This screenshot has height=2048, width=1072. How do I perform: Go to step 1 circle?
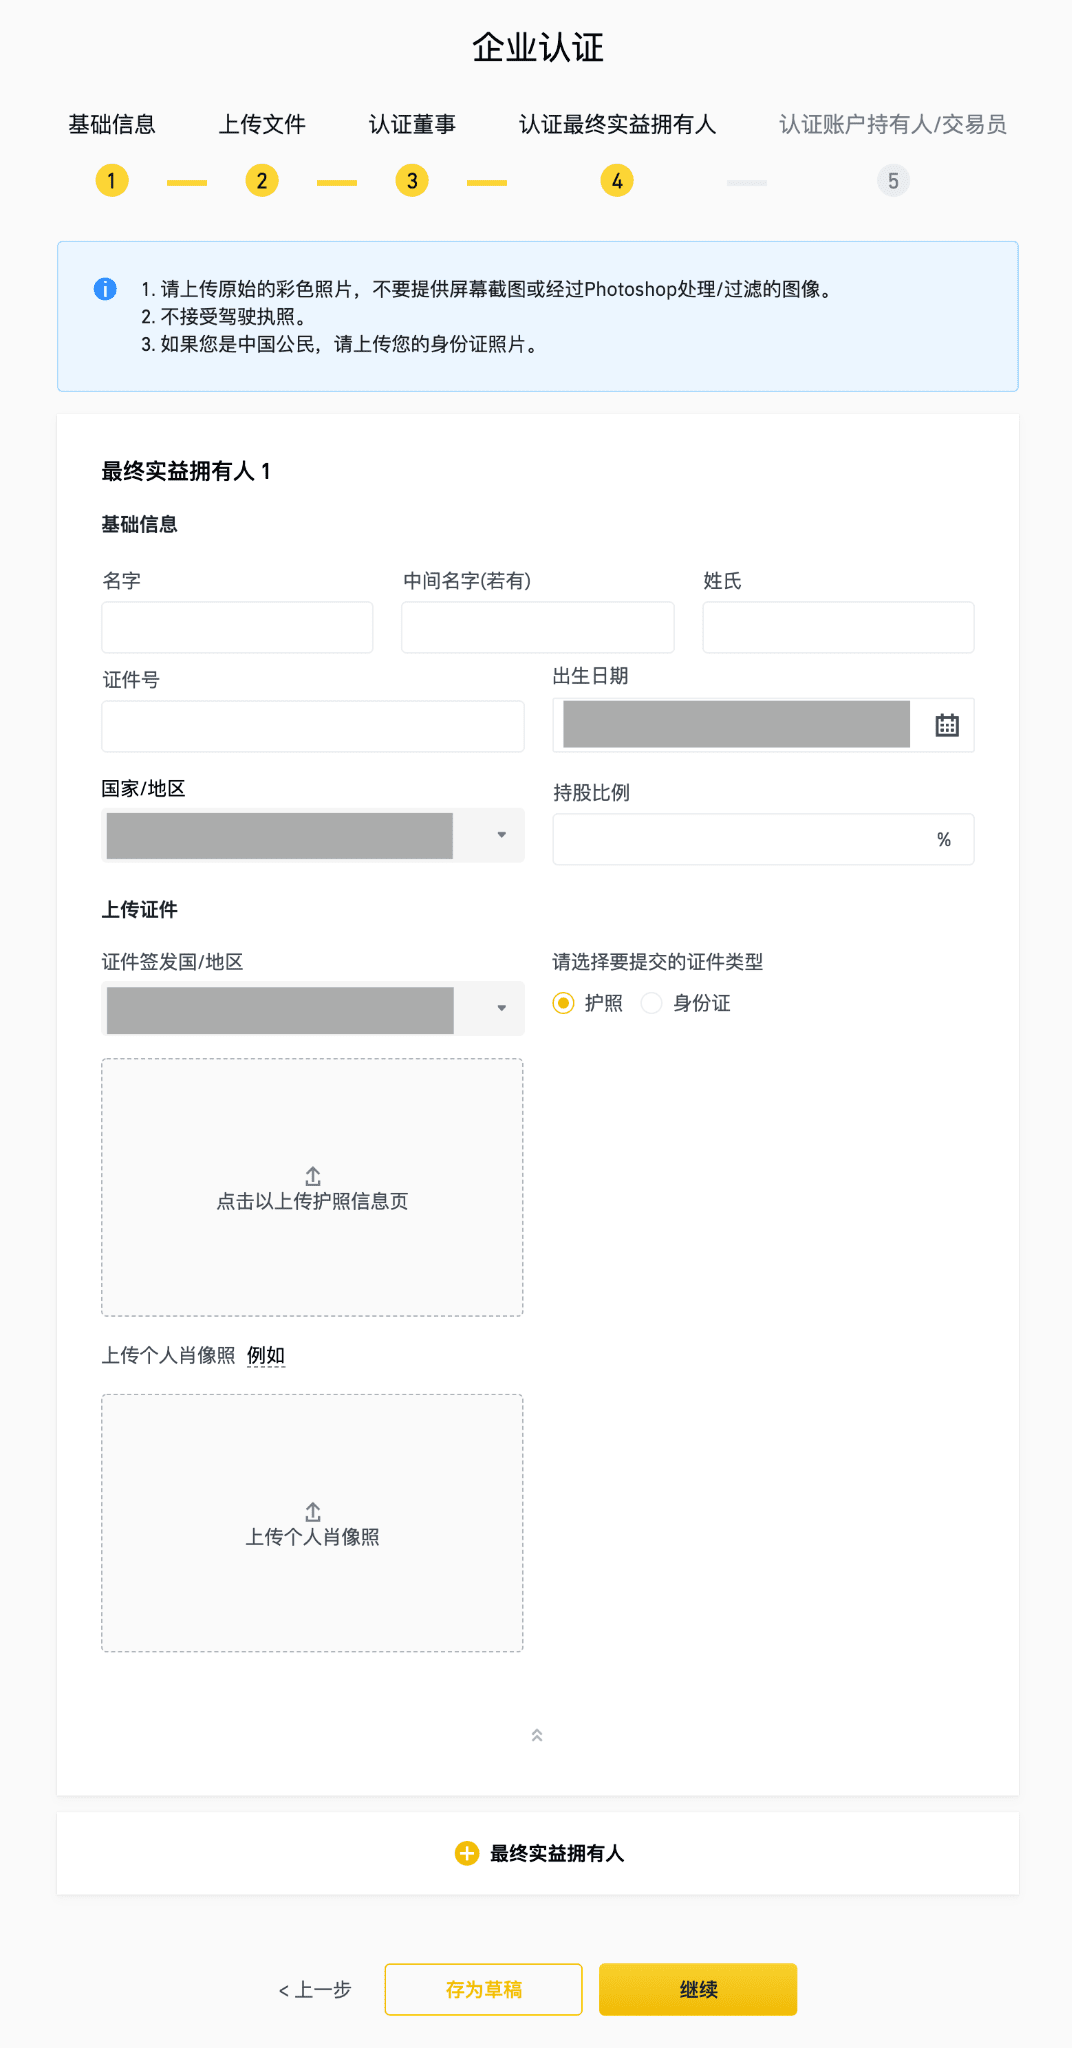pos(112,181)
